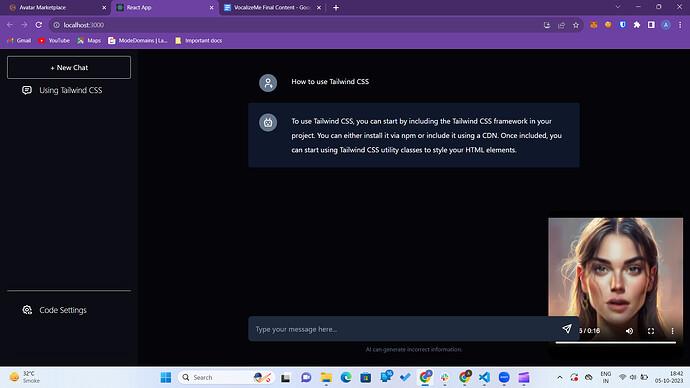Open avatar video in fullscreen
The height and width of the screenshot is (388, 690).
point(651,331)
